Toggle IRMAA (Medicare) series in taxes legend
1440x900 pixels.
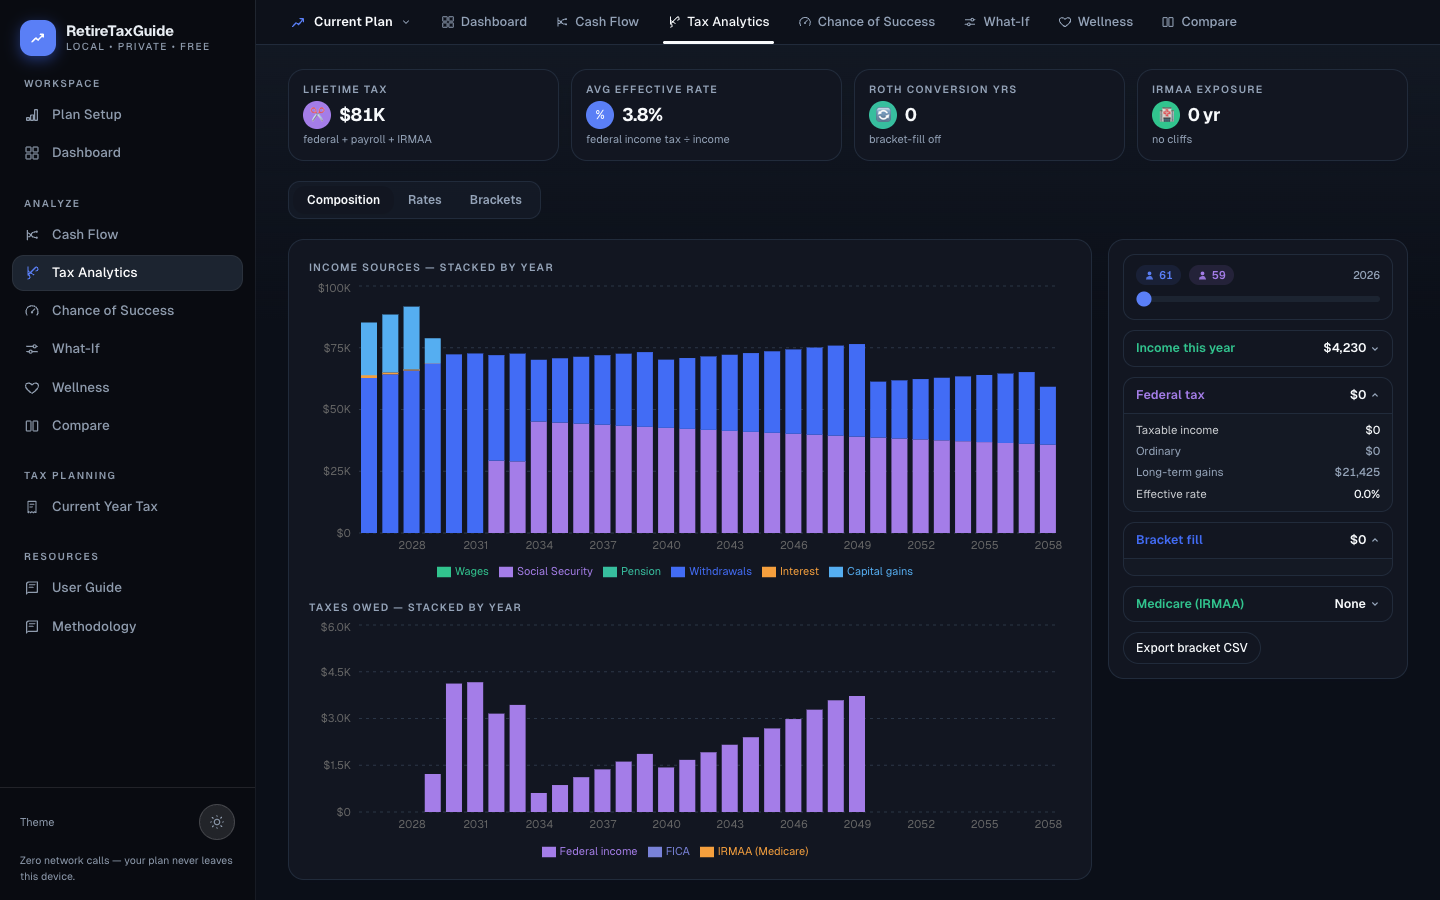(x=754, y=852)
